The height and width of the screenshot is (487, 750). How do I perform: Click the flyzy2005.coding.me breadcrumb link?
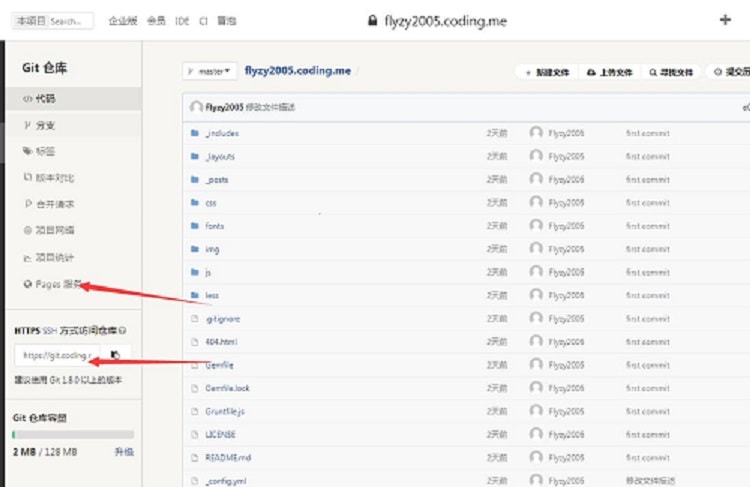pyautogui.click(x=298, y=70)
